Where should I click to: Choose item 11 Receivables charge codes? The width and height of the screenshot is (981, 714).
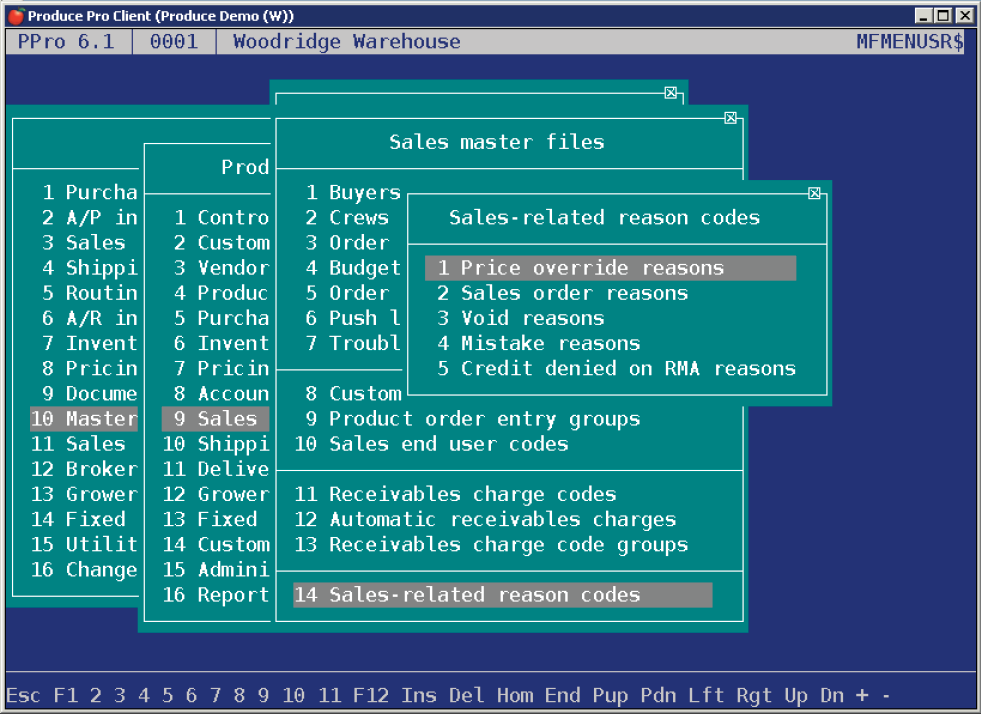(455, 494)
